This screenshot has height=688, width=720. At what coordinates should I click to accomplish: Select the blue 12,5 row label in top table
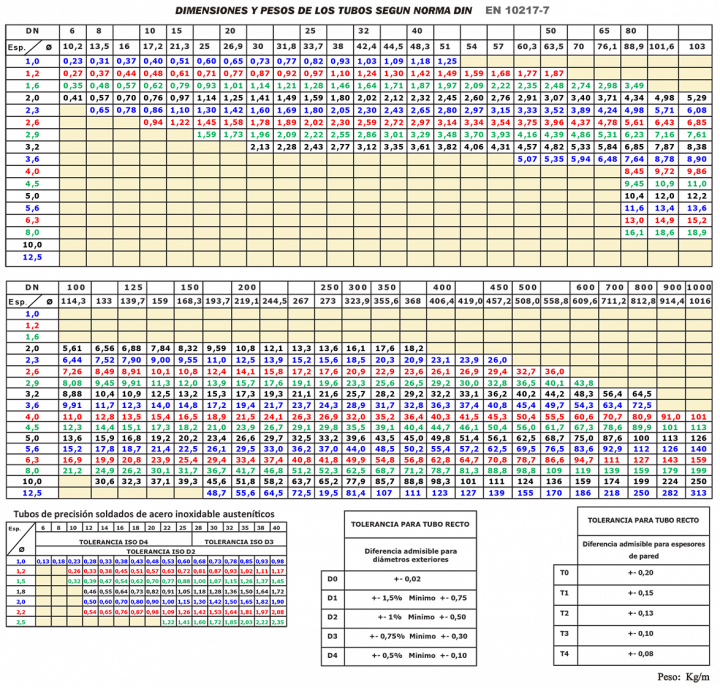[32, 257]
